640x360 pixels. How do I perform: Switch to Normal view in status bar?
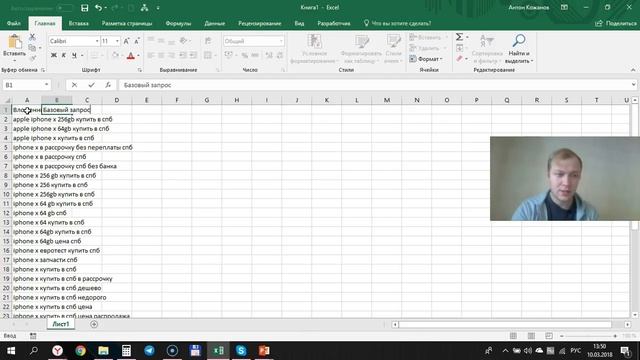pyautogui.click(x=513, y=336)
